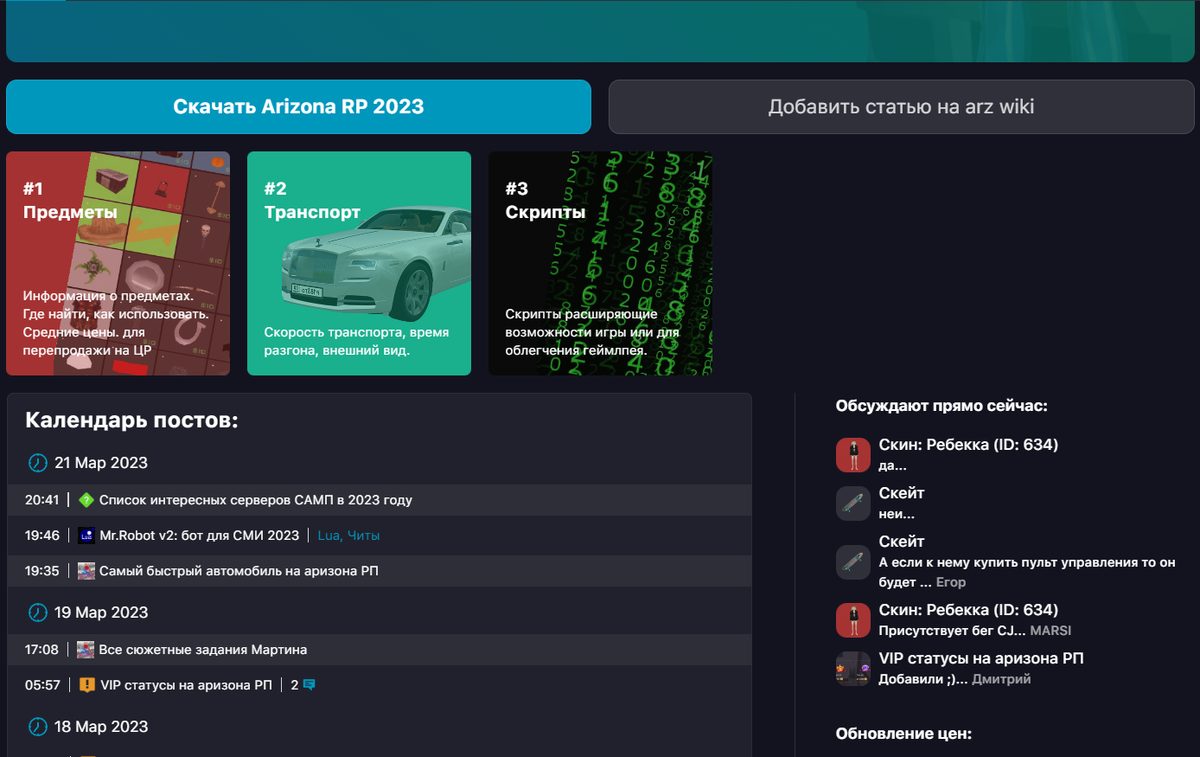Click the 'Добавили ;)...' comment text
Screen dimensions: 1200x757
click(923, 679)
